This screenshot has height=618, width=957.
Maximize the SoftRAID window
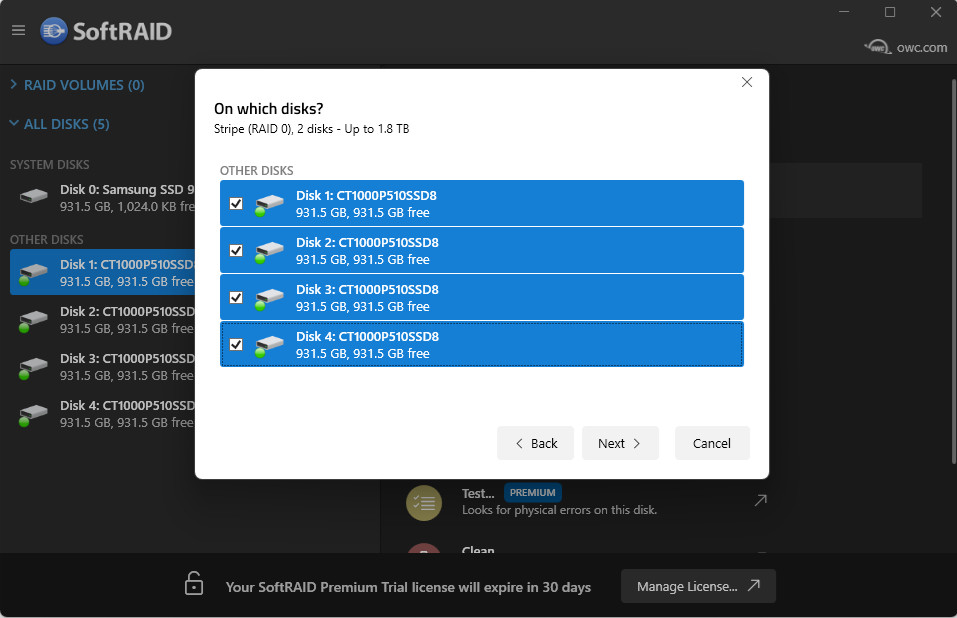(x=890, y=12)
